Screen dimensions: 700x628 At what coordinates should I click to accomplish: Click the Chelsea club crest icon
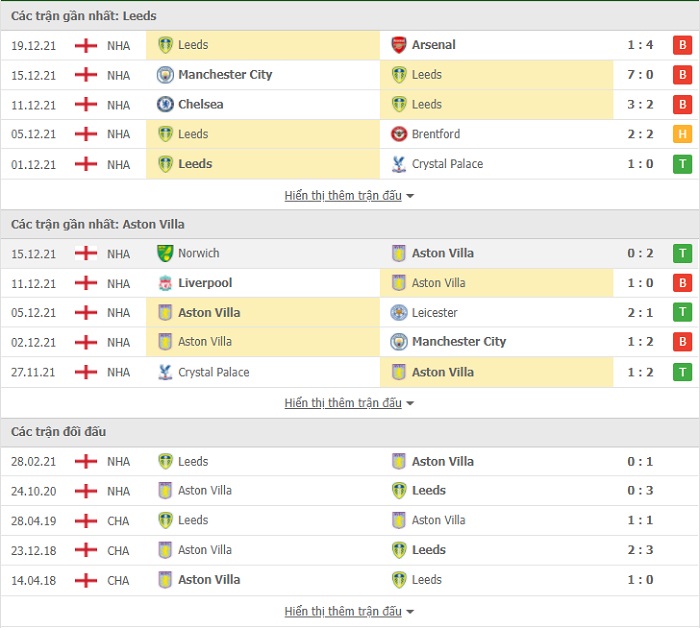click(x=165, y=104)
